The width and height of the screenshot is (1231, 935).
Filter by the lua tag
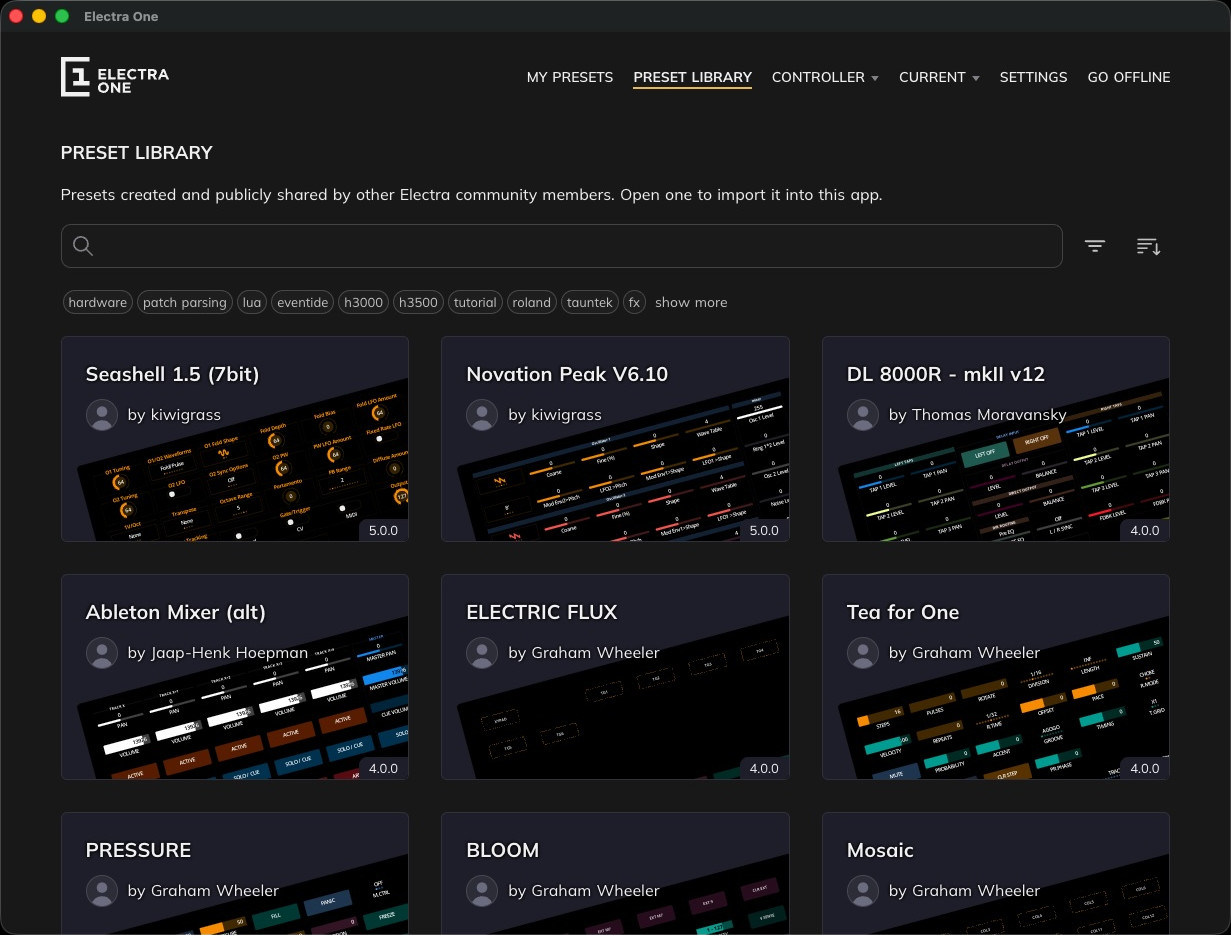point(252,302)
